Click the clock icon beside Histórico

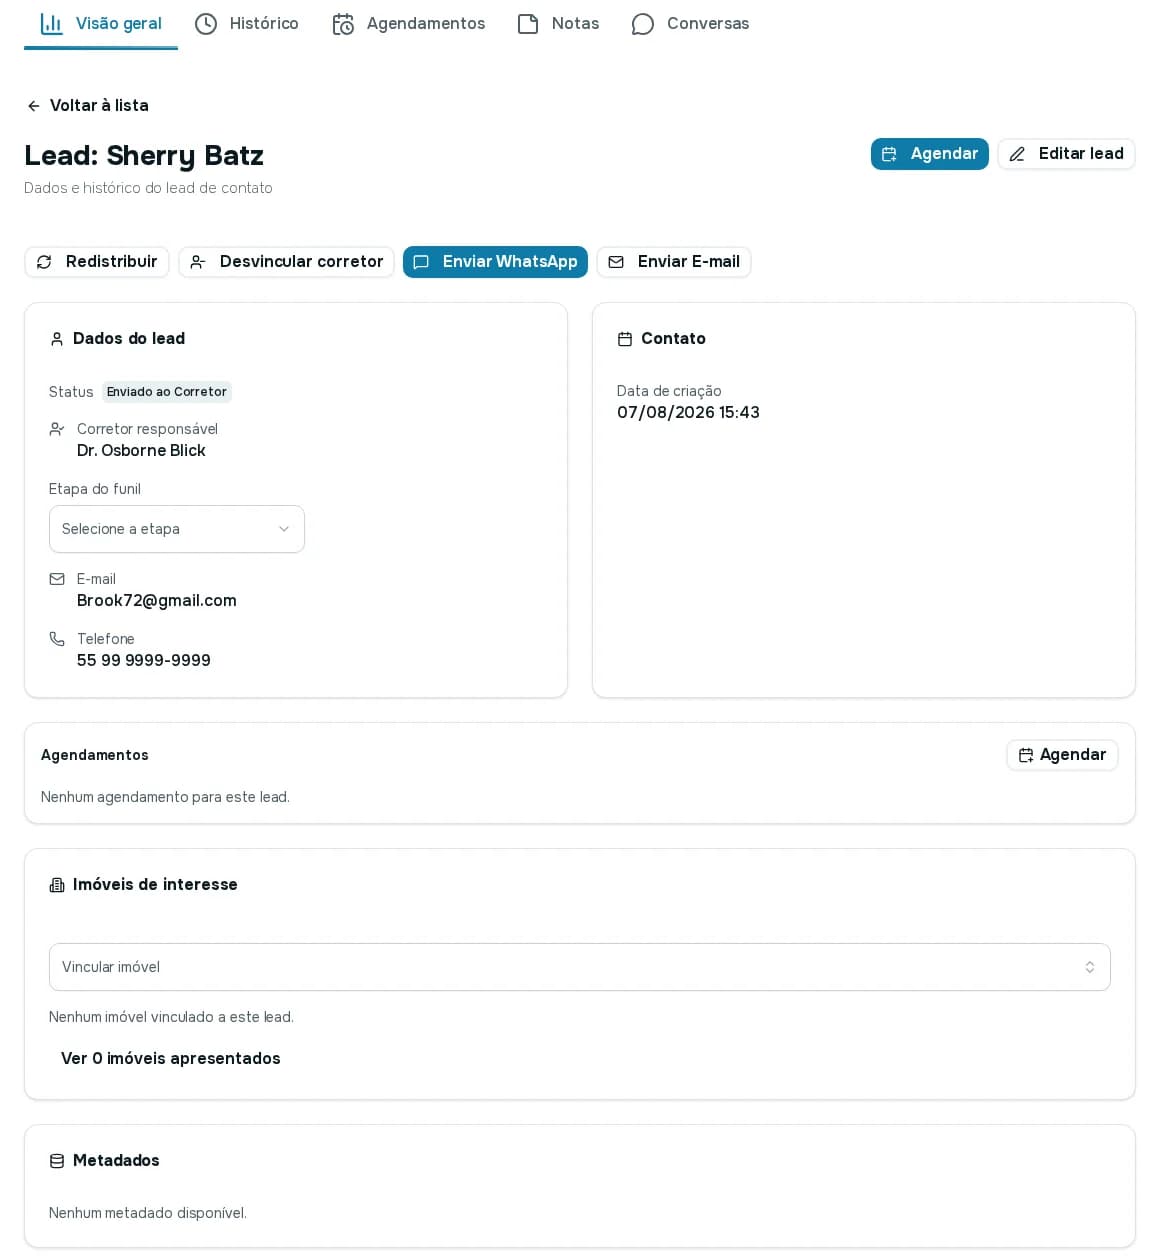[206, 24]
